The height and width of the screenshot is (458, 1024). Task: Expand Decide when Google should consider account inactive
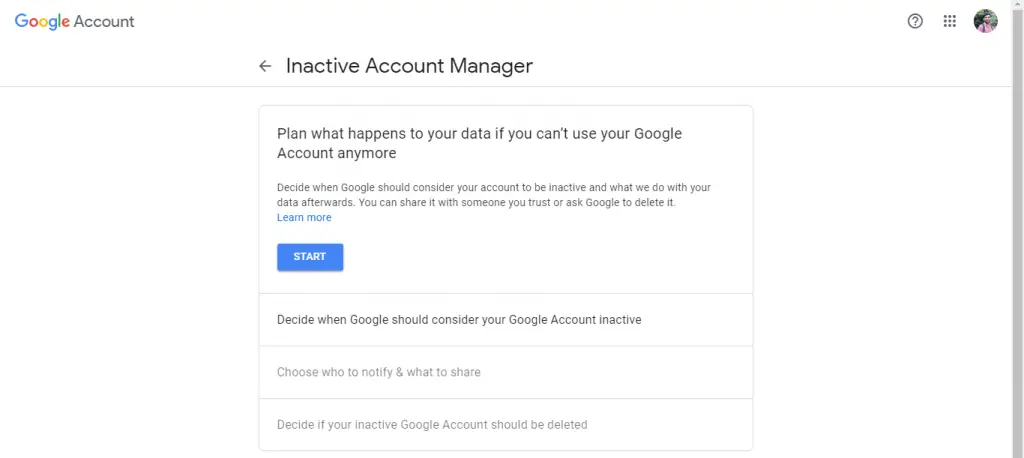pyautogui.click(x=505, y=320)
